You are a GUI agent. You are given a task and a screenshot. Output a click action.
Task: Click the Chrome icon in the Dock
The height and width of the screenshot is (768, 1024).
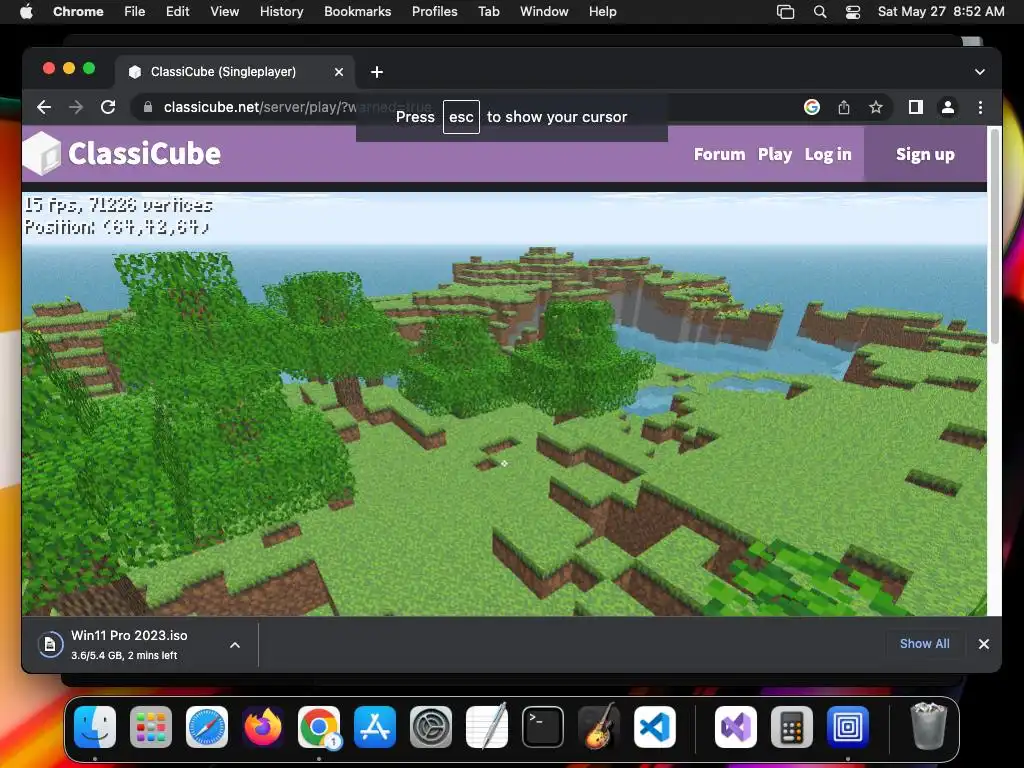click(319, 727)
